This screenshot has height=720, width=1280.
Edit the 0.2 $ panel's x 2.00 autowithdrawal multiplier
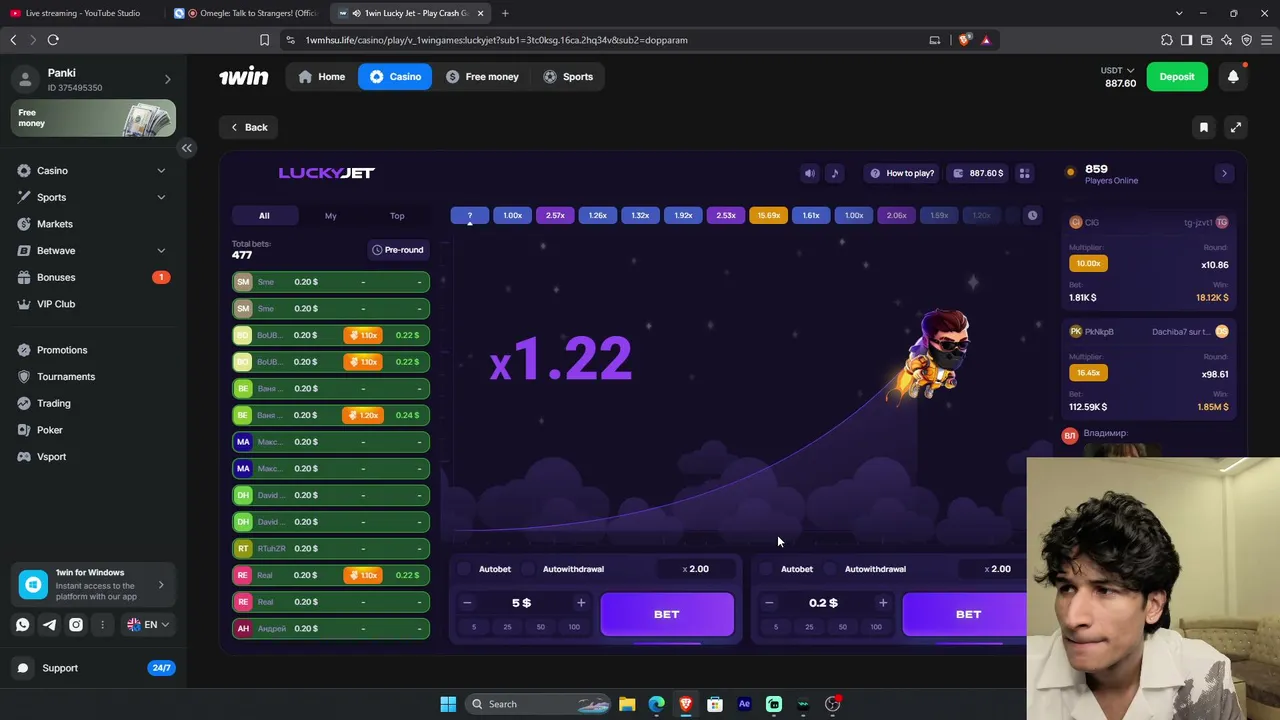pyautogui.click(x=994, y=569)
